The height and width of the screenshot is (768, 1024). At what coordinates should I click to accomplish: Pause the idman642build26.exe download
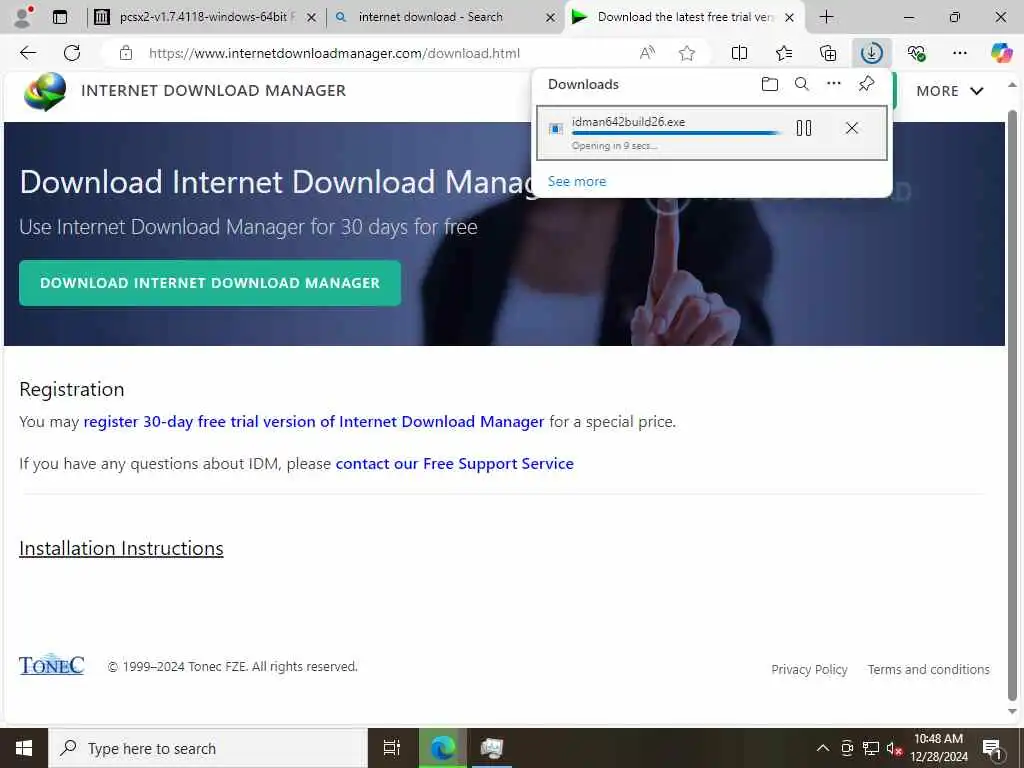click(804, 128)
